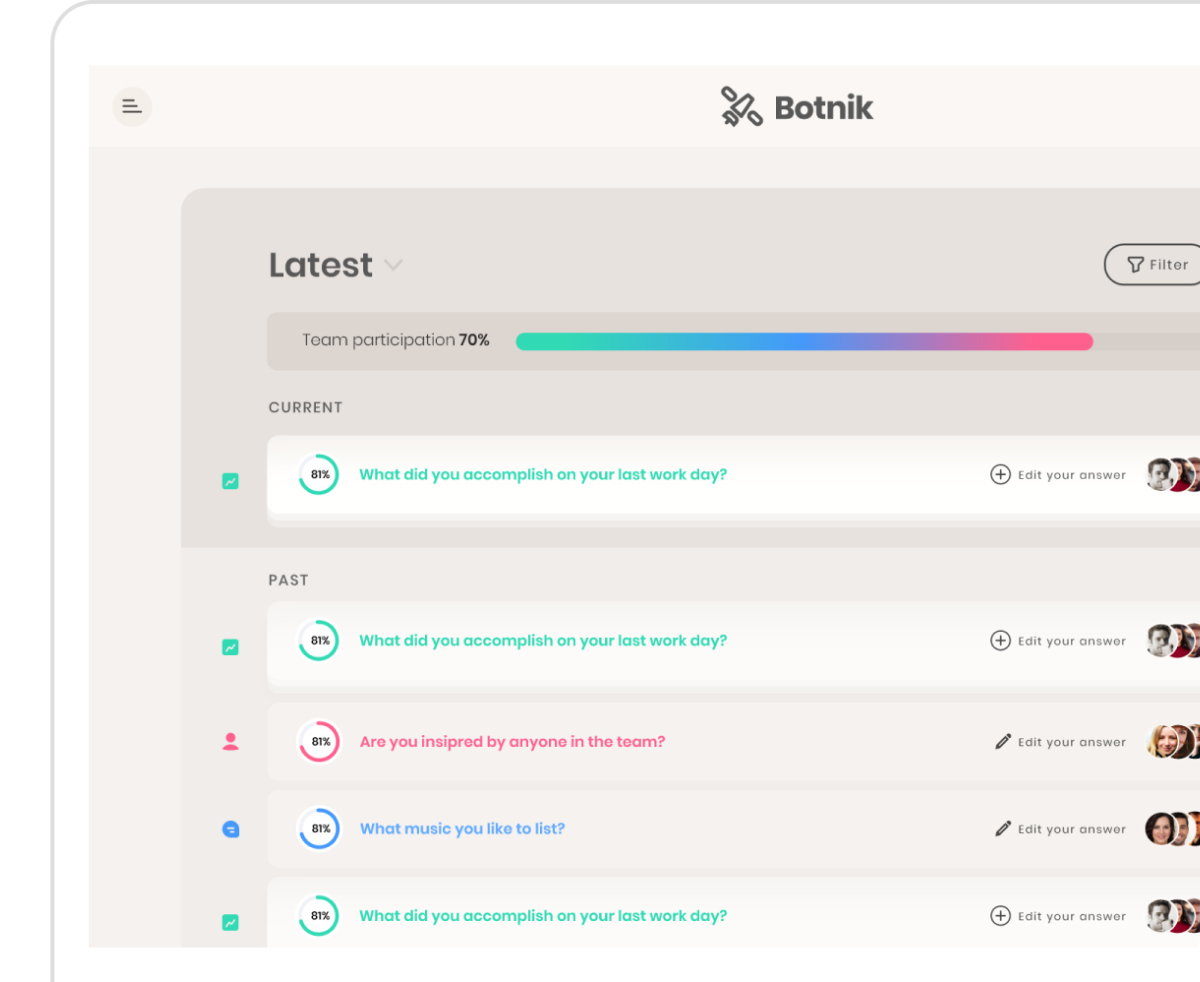The image size is (1200, 982).
Task: Open "What music you like to list?" question
Action: coord(462,829)
